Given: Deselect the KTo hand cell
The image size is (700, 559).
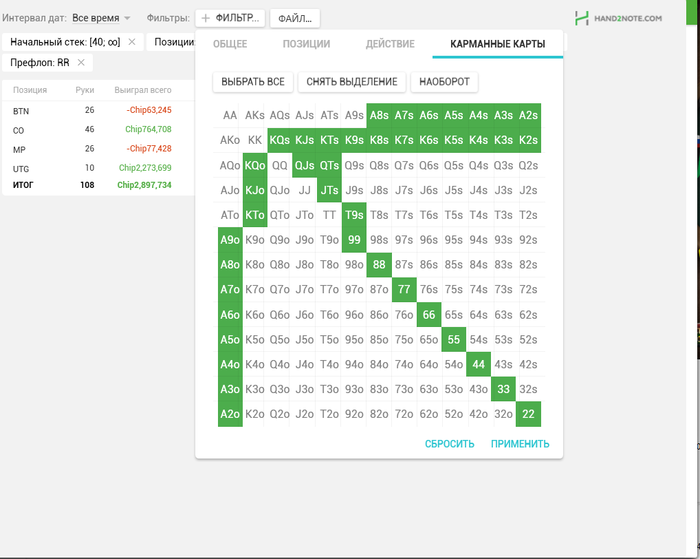Looking at the screenshot, I should coord(255,215).
